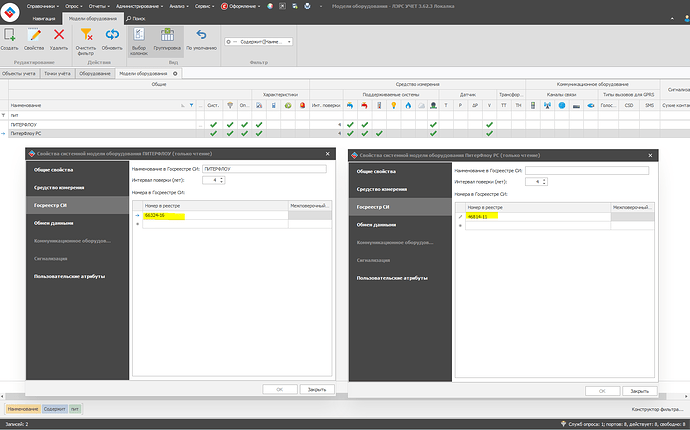Click the user profile icon at top right
This screenshot has height=430, width=690.
[x=686, y=18]
